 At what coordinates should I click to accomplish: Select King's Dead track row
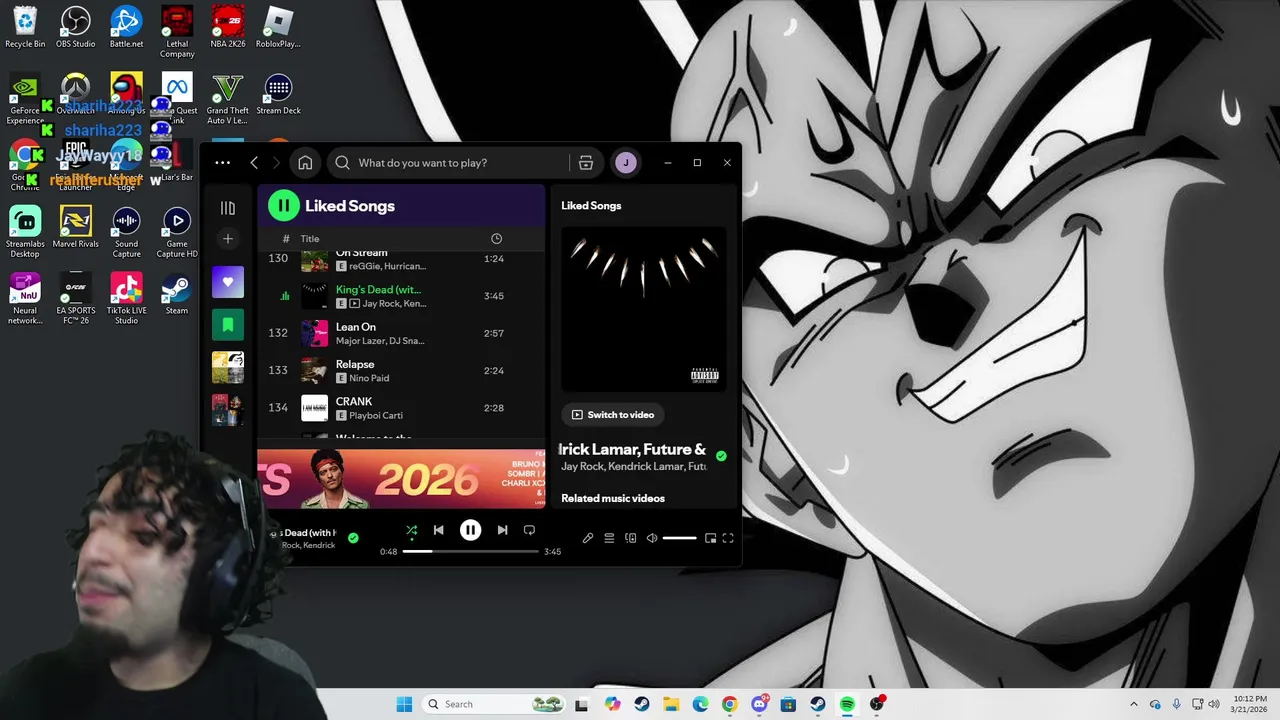401,296
